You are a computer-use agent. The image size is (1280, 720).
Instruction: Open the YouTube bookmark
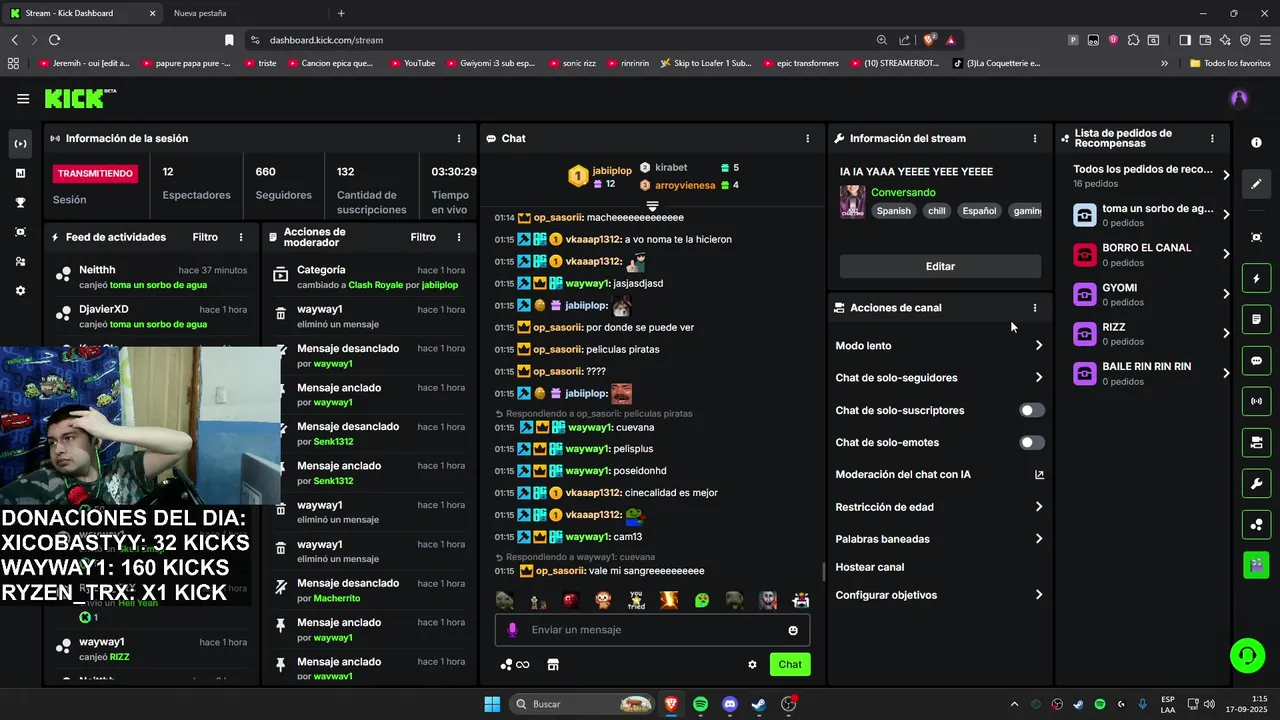tap(411, 63)
